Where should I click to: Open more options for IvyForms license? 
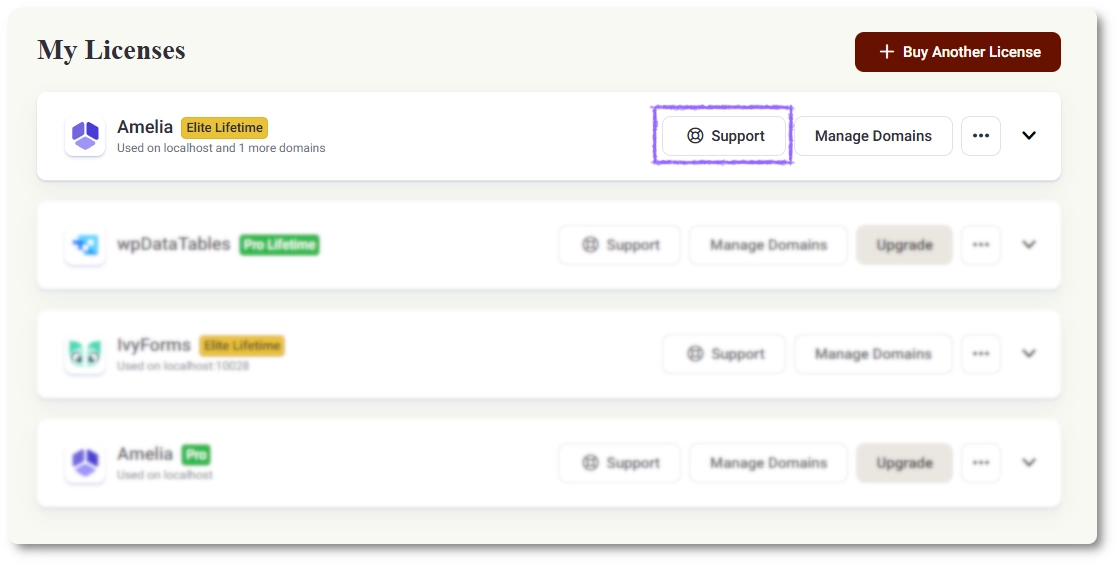tap(981, 354)
